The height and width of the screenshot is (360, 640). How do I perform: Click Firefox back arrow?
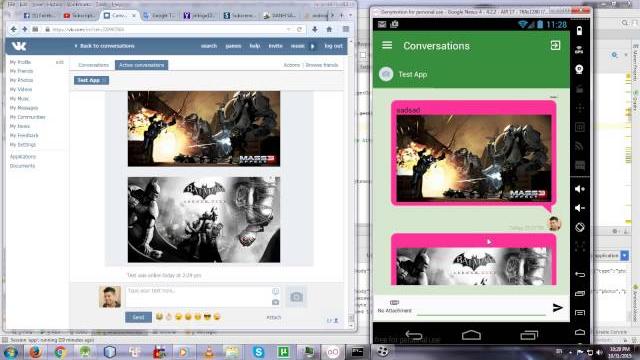[x=14, y=29]
